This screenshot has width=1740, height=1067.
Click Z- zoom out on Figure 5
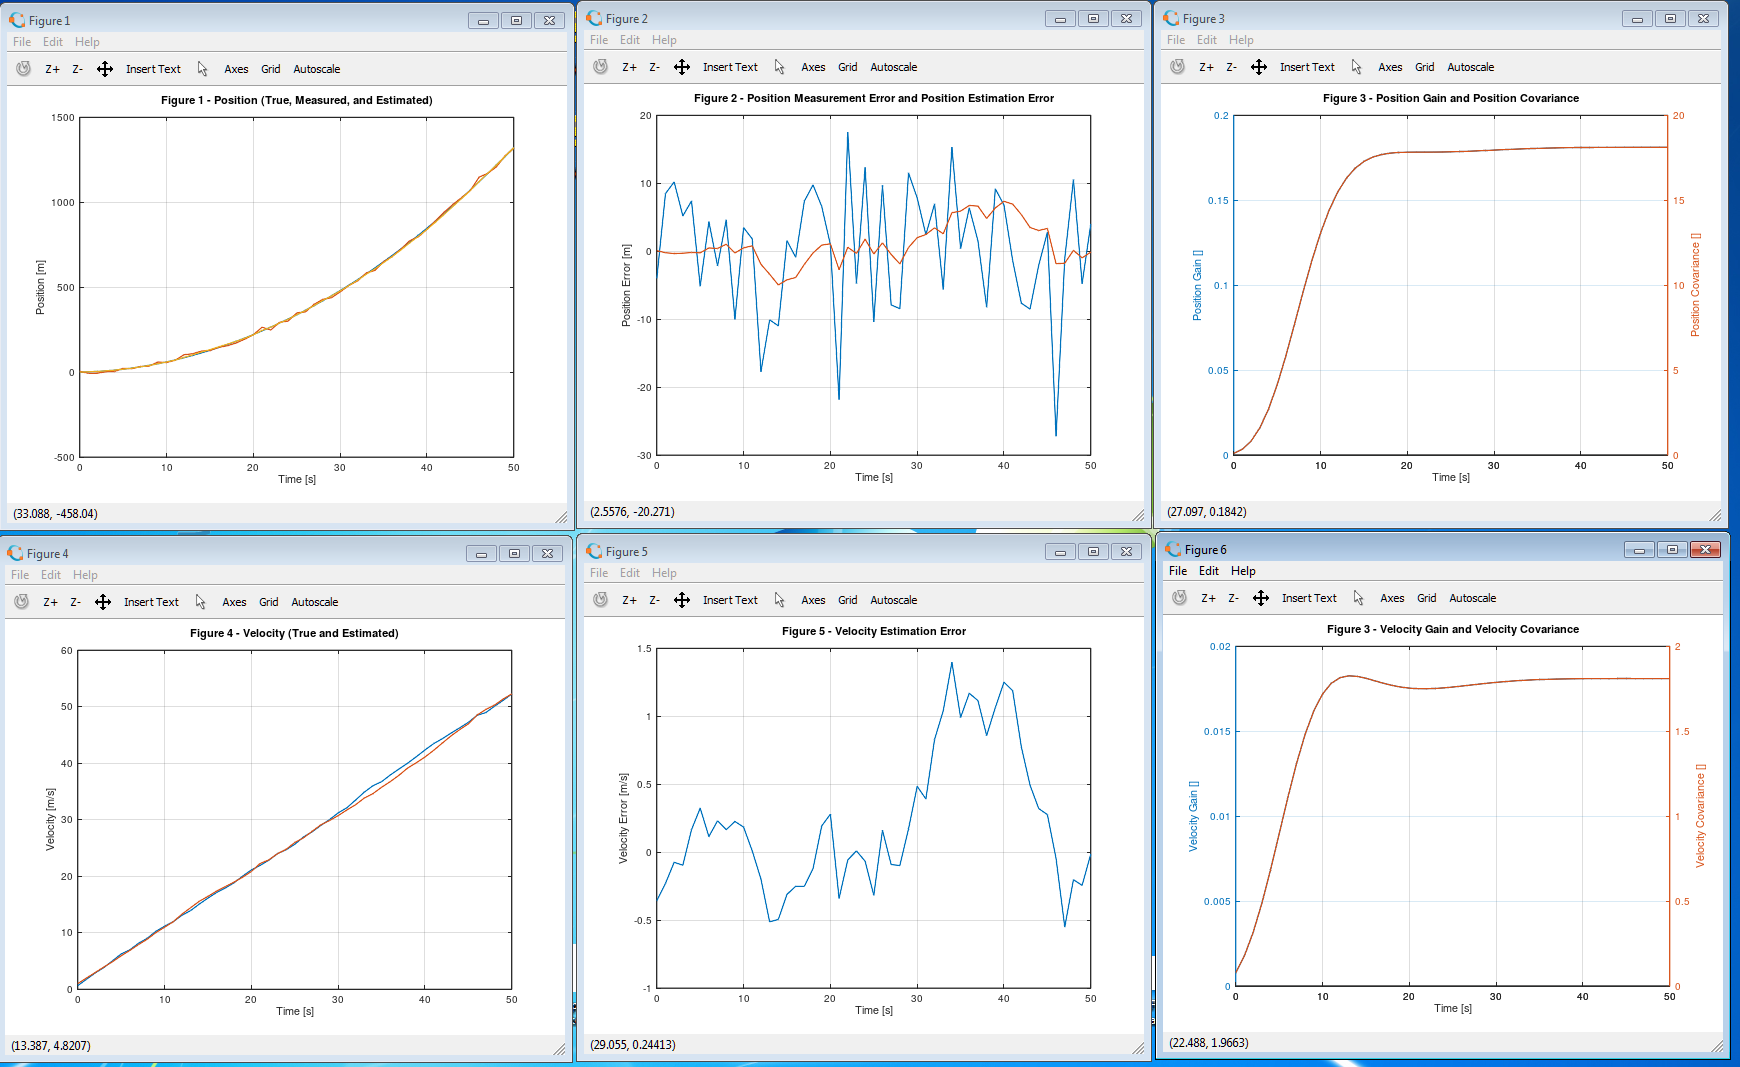click(654, 600)
